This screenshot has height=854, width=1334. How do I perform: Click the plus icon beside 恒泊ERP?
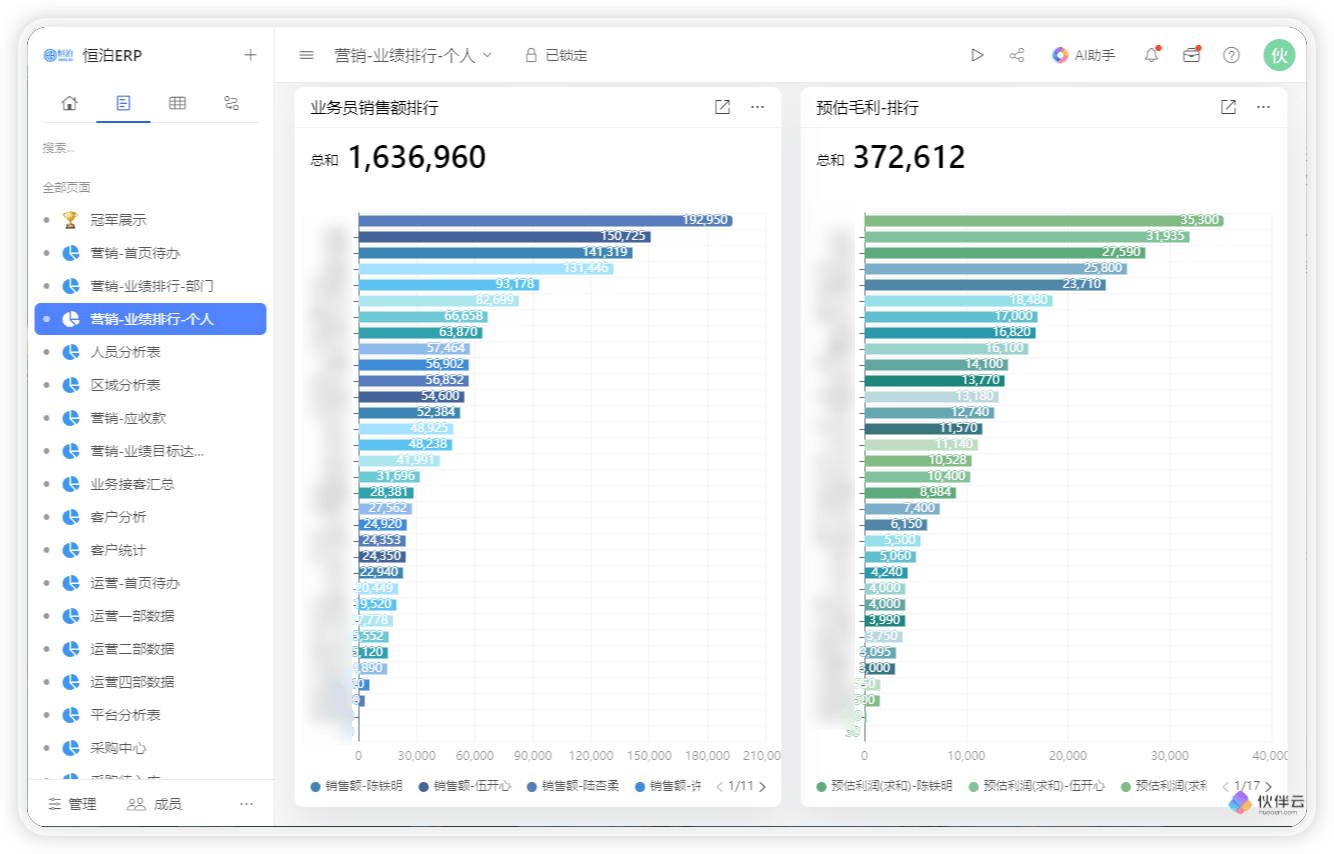[250, 55]
